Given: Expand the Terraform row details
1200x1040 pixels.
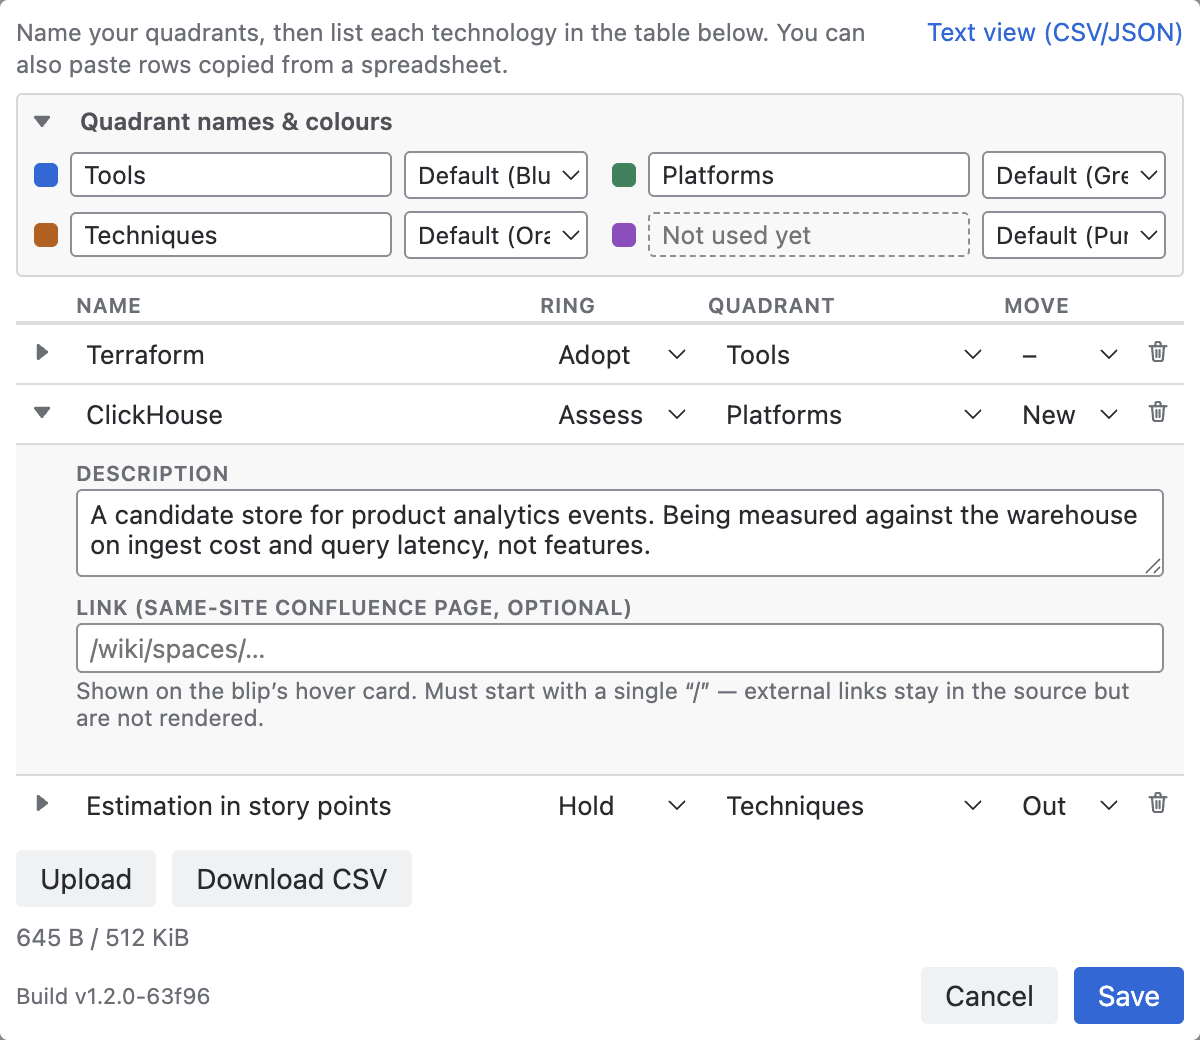Looking at the screenshot, I should coord(42,352).
